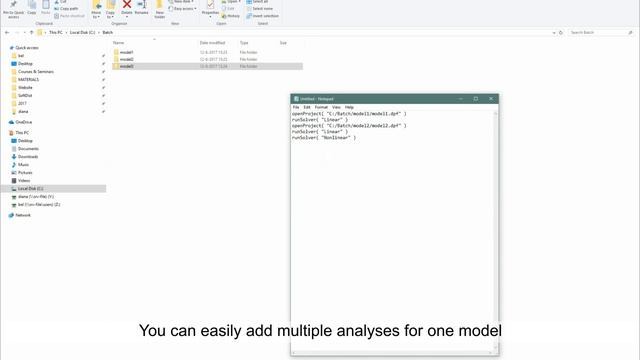This screenshot has width=640, height=360.
Task: Open the Notepad Edit menu
Action: click(x=307, y=107)
